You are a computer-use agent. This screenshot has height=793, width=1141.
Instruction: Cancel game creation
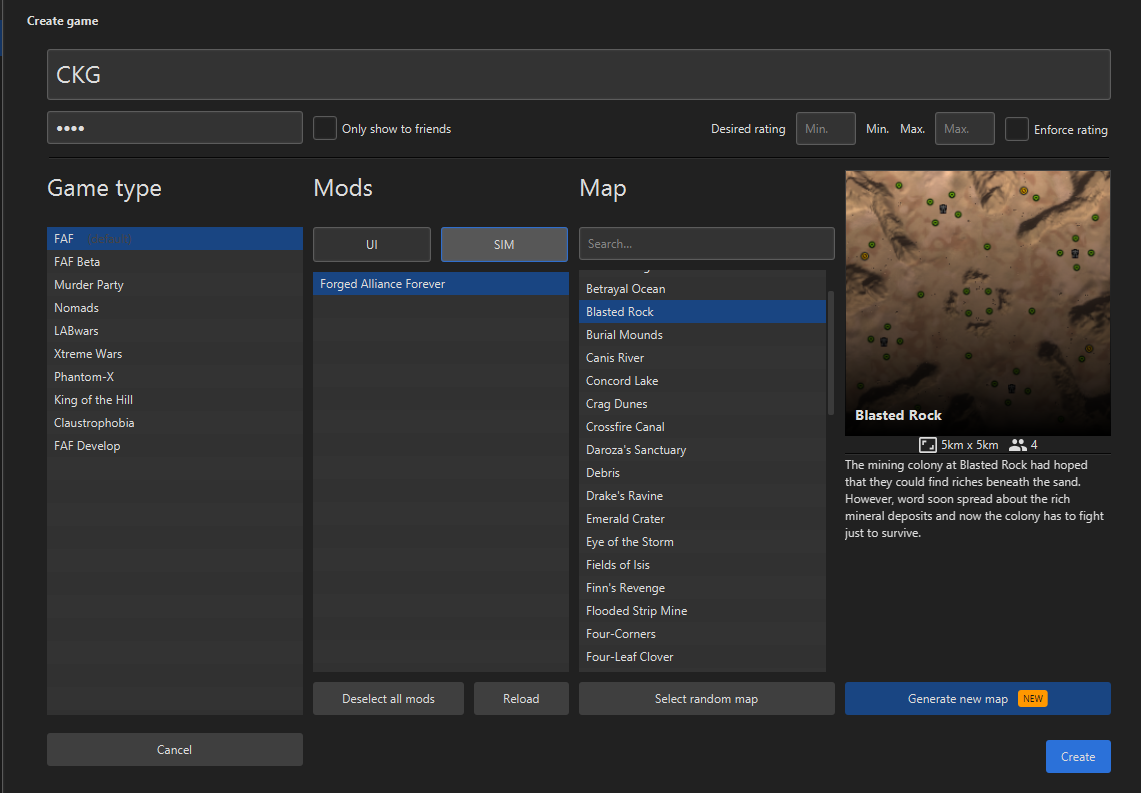click(175, 749)
